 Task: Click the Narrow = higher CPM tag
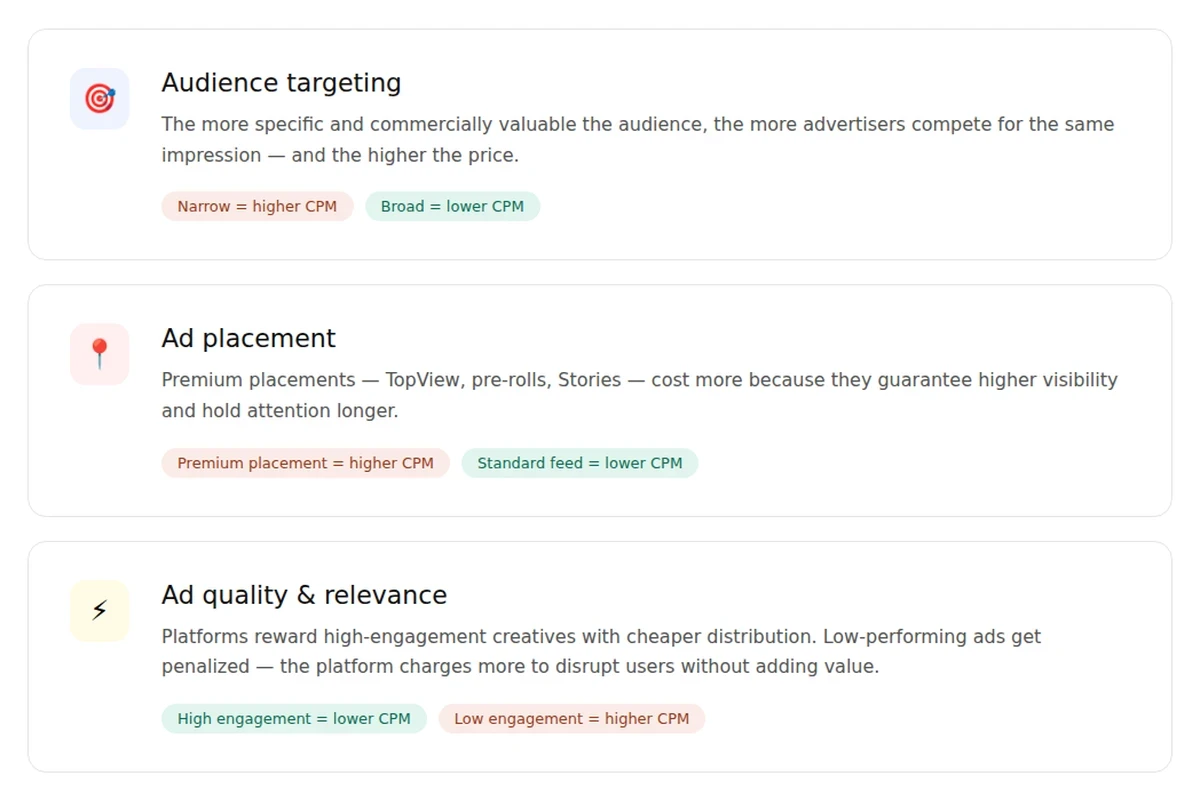pos(257,207)
